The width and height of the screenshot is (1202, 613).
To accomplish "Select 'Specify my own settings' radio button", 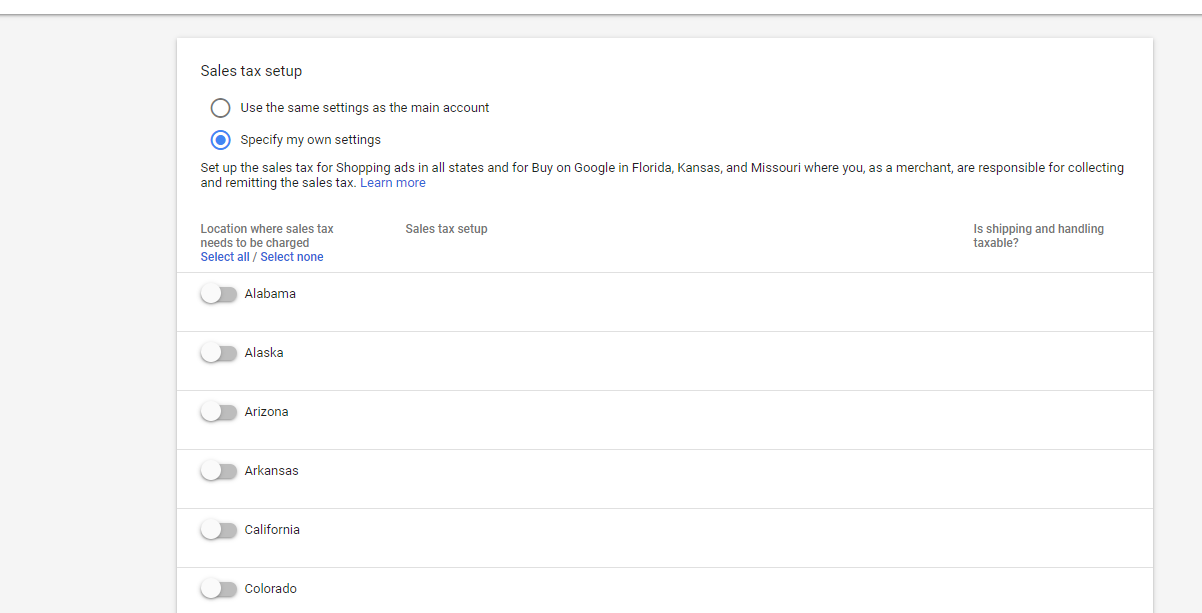I will [220, 140].
